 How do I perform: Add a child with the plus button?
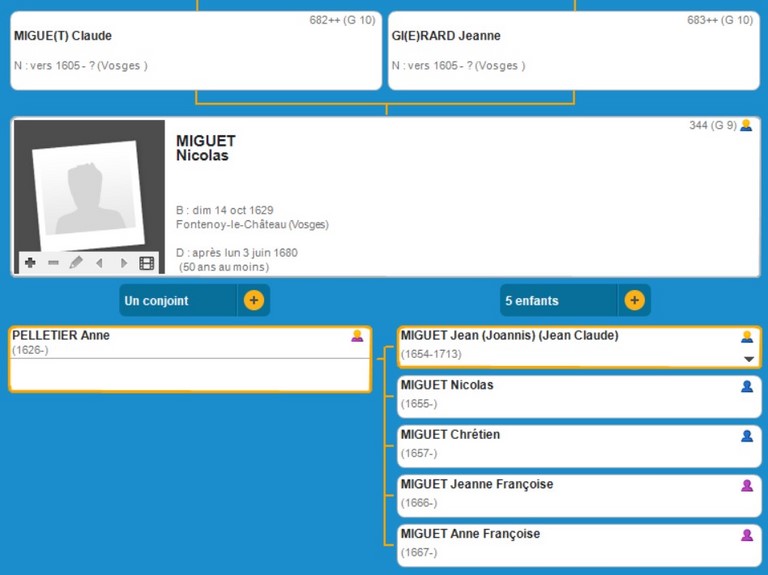pyautogui.click(x=634, y=300)
